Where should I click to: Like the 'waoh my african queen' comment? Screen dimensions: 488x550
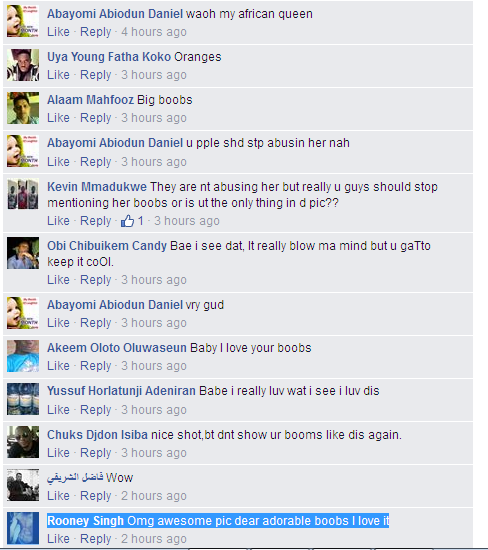pos(58,32)
